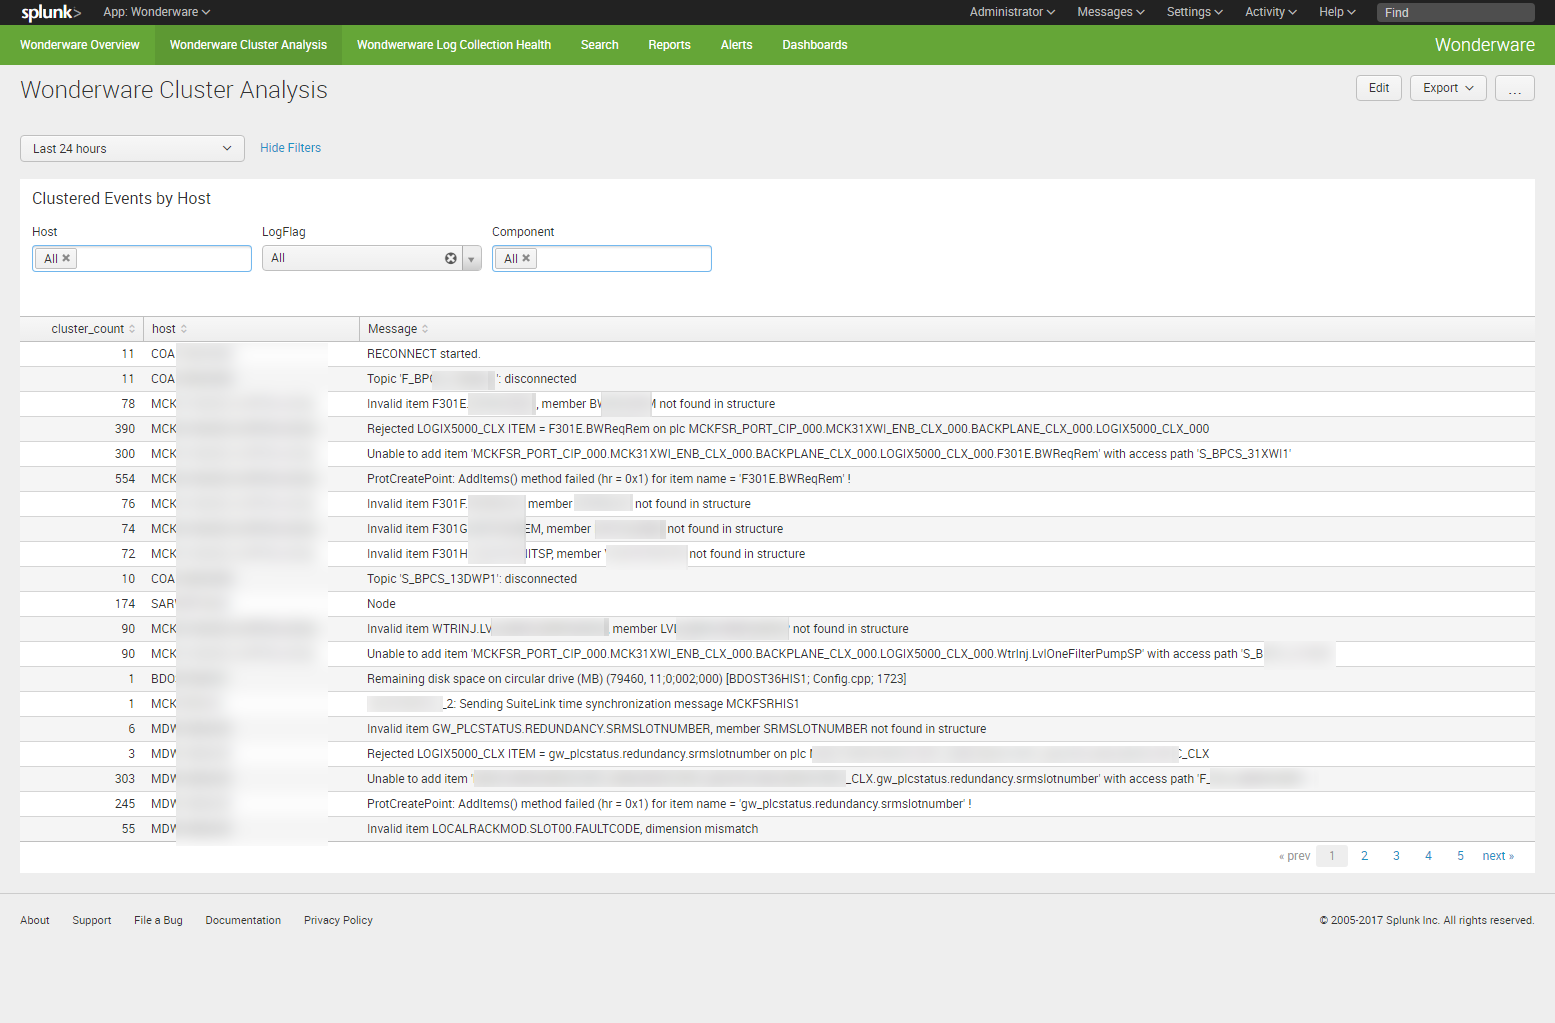The image size is (1555, 1023).
Task: Open Wondwerware Log Collection Health tab
Action: click(x=454, y=45)
